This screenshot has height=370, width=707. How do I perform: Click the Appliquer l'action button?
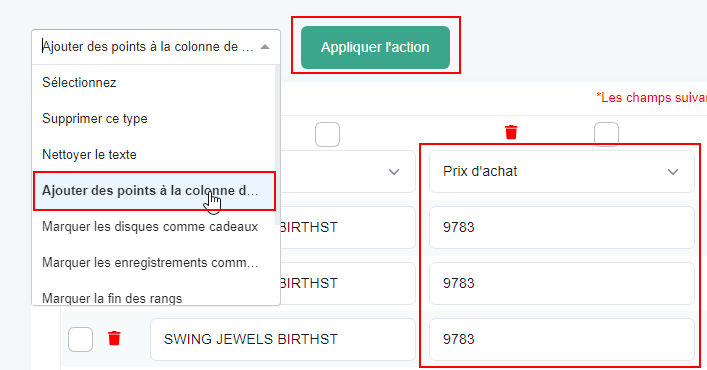(375, 47)
